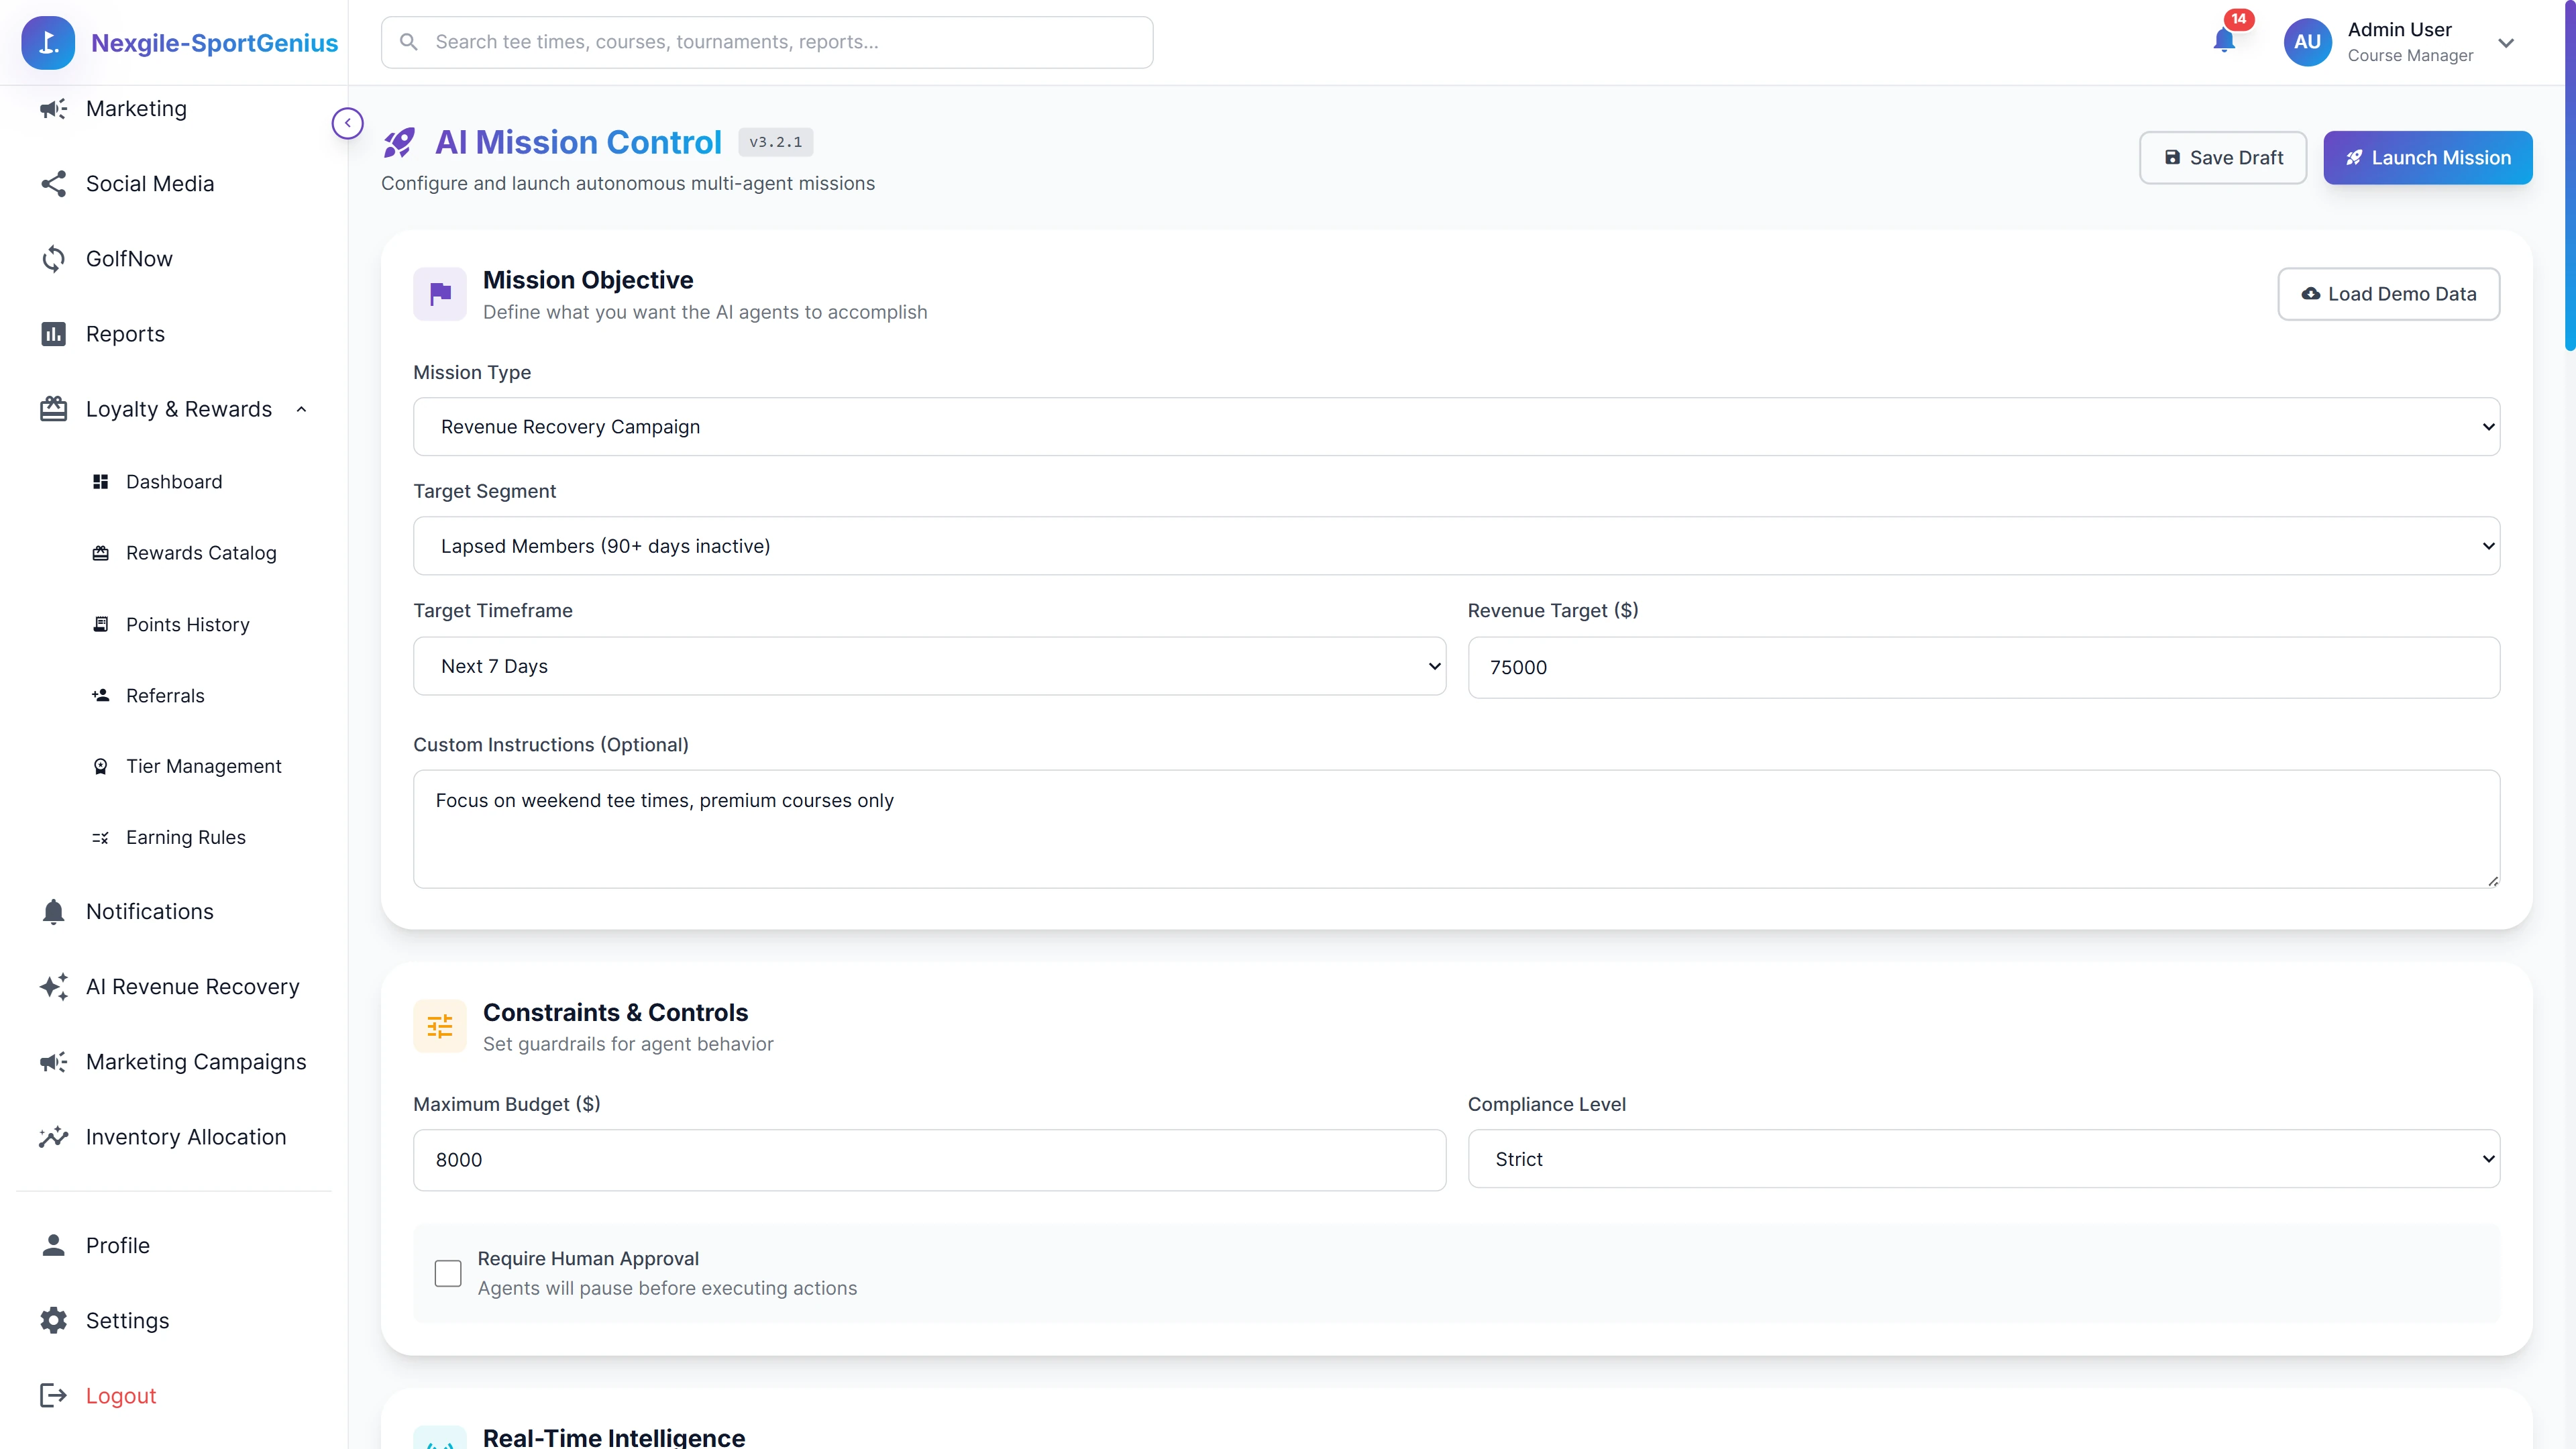Image resolution: width=2576 pixels, height=1449 pixels.
Task: Enable the Require Human Approval checkbox
Action: (448, 1273)
